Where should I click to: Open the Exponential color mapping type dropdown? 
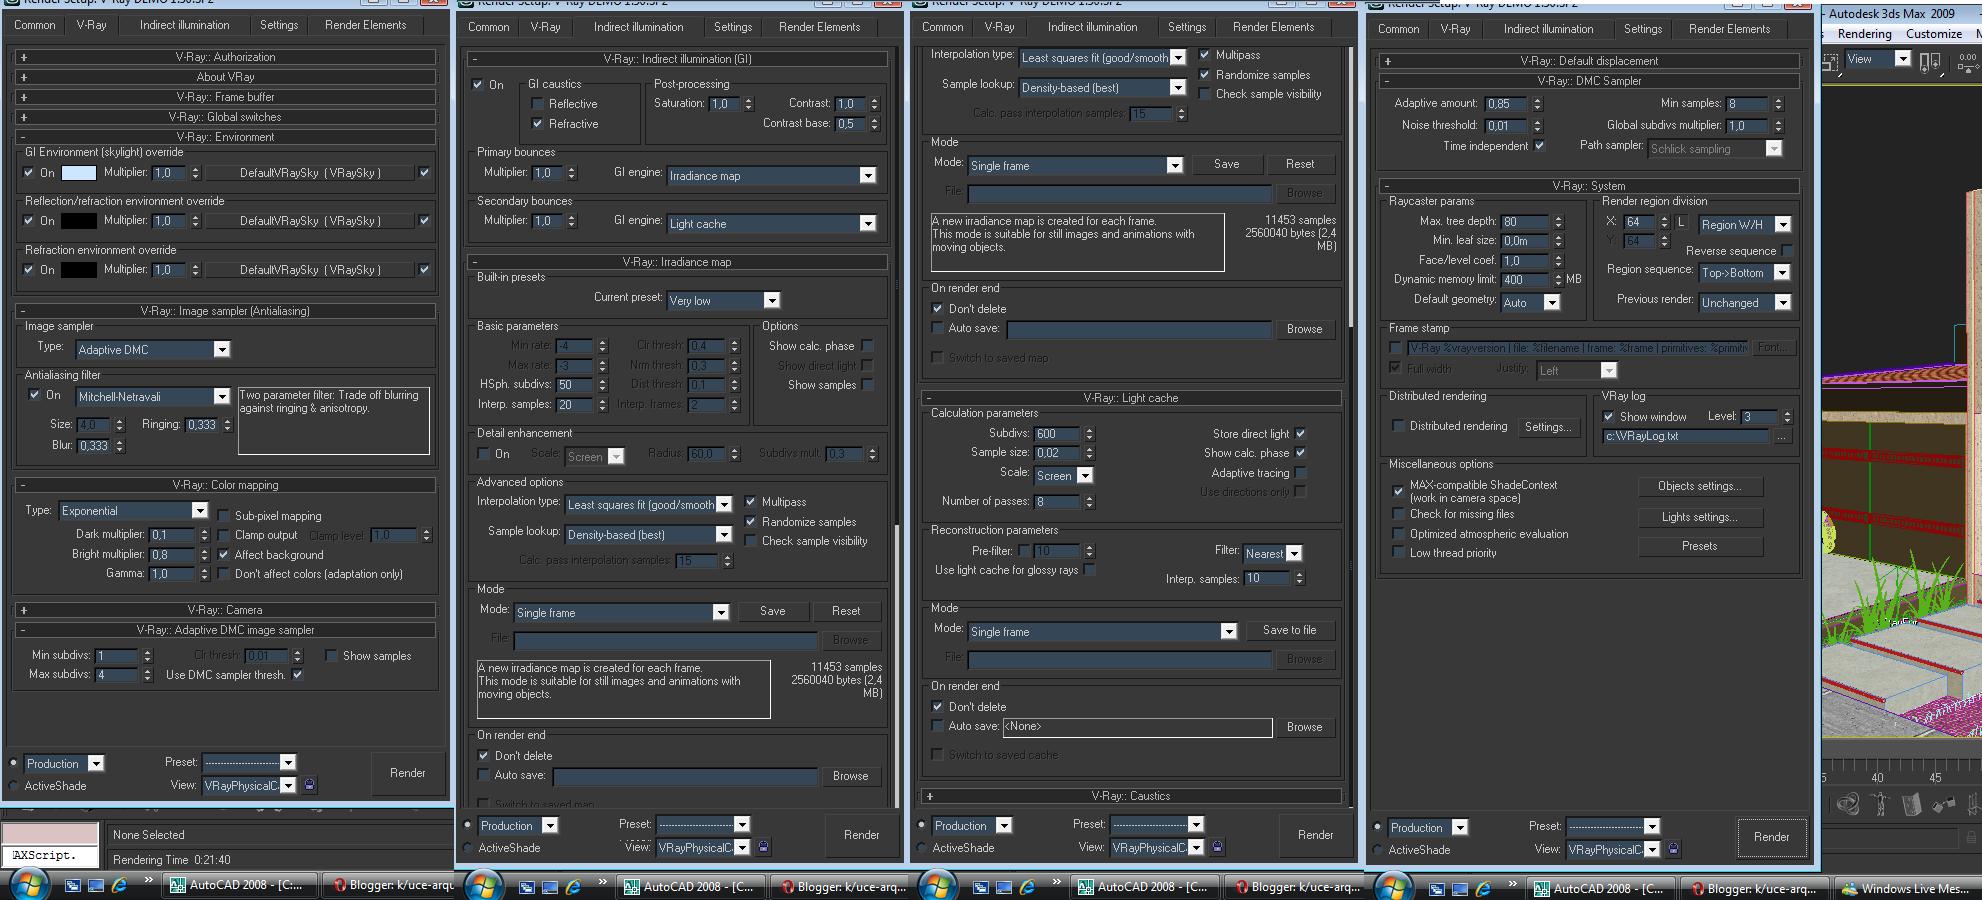click(133, 511)
